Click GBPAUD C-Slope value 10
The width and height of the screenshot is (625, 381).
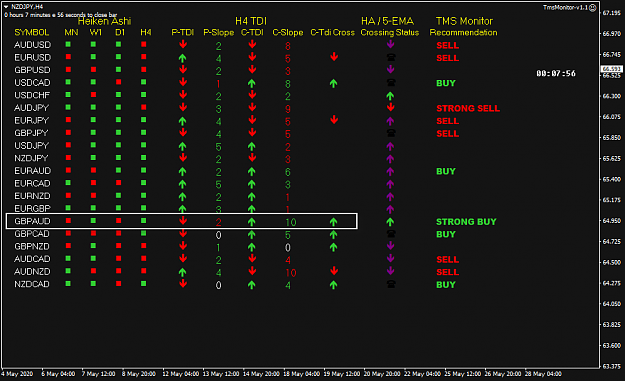[x=291, y=222]
